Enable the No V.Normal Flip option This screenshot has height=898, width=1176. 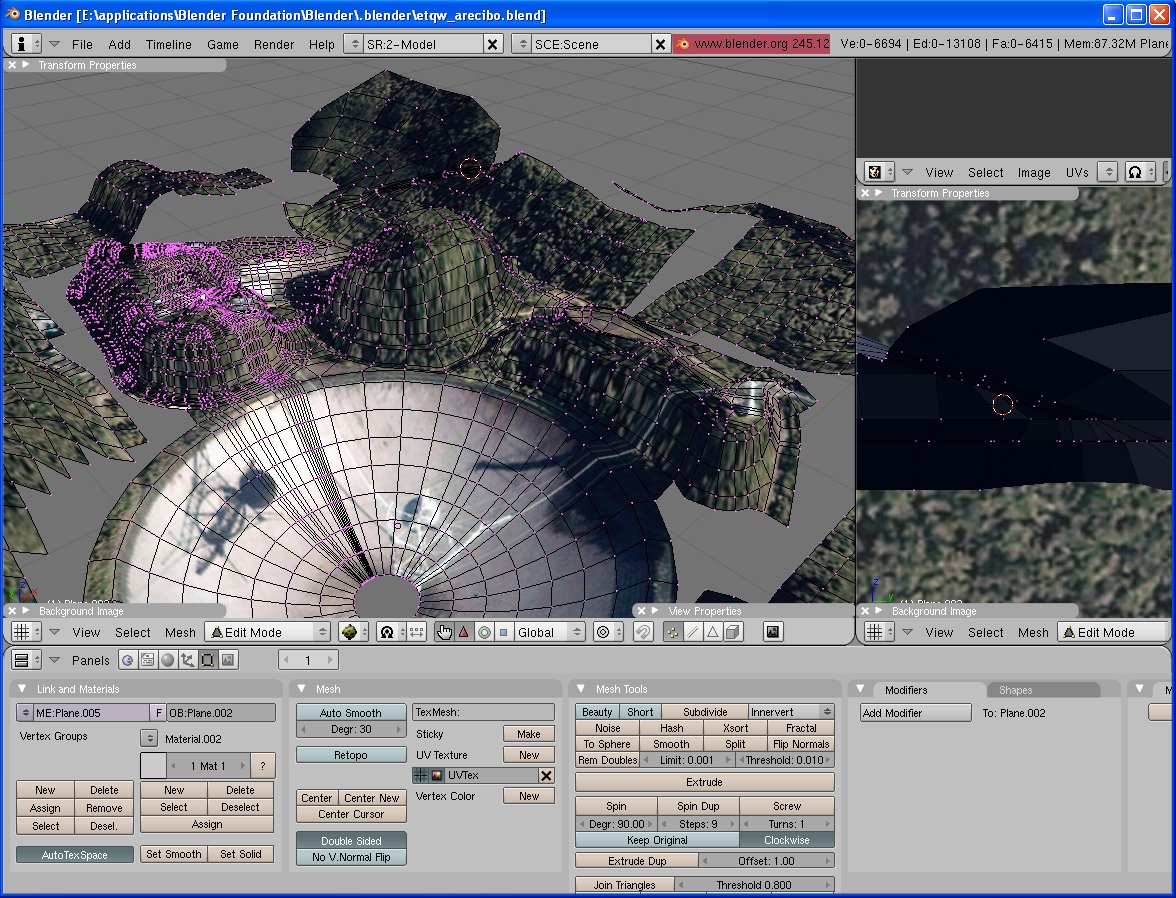(x=351, y=857)
